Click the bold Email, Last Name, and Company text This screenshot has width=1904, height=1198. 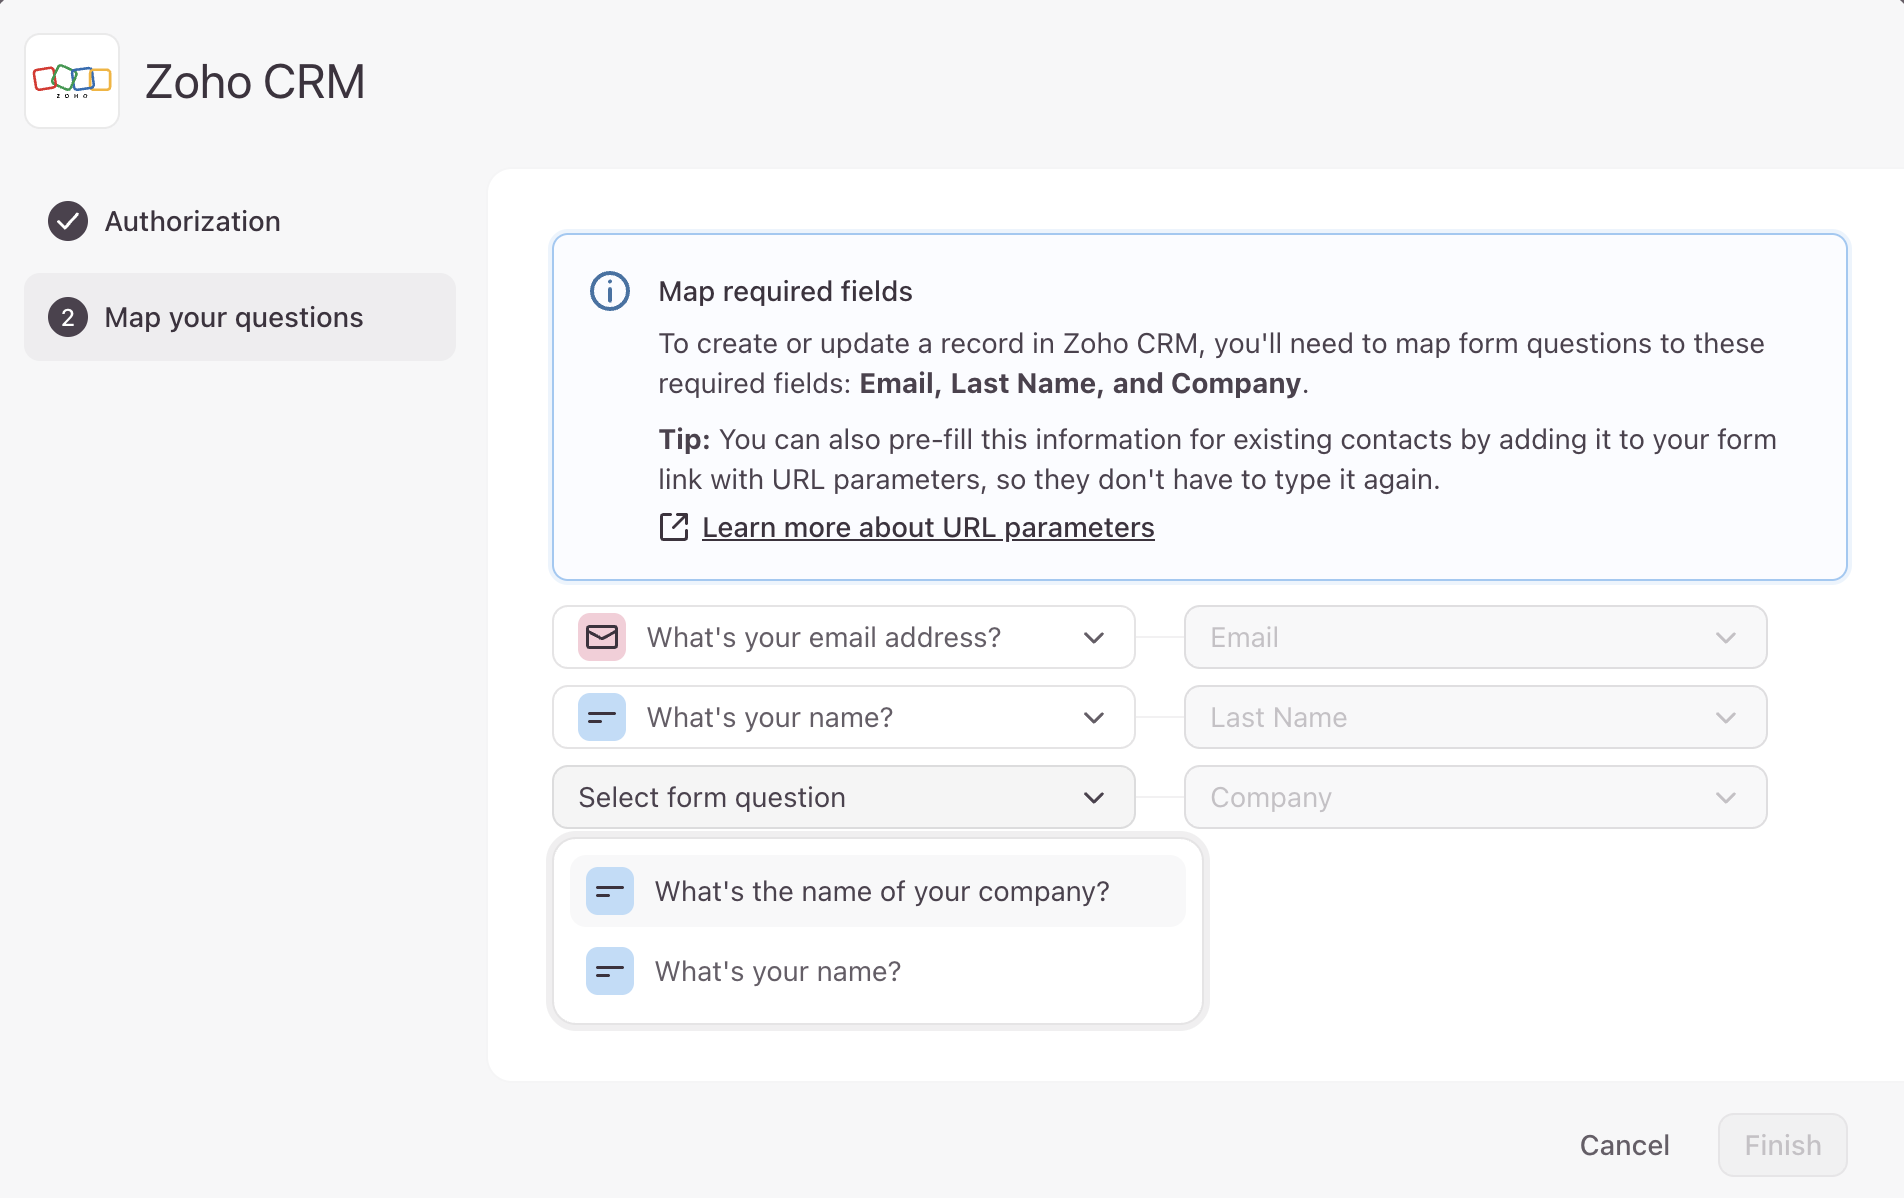pos(1080,384)
